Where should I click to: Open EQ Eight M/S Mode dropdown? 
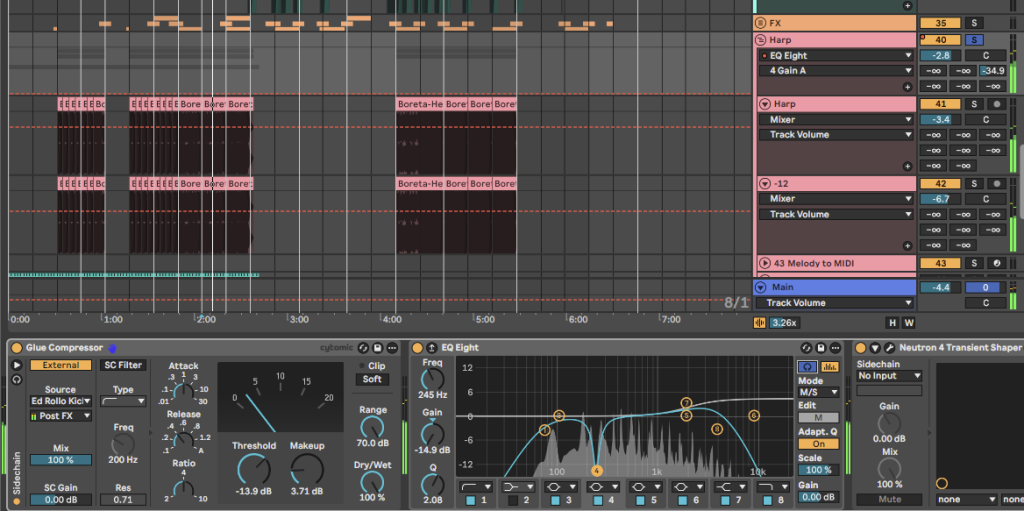coord(818,392)
